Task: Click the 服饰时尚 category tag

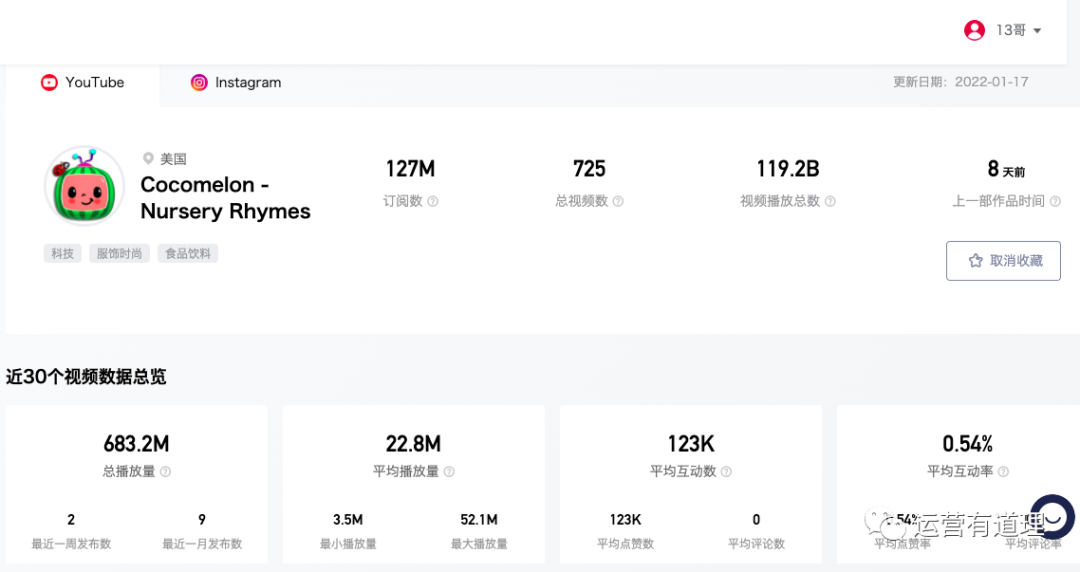Action: [119, 254]
